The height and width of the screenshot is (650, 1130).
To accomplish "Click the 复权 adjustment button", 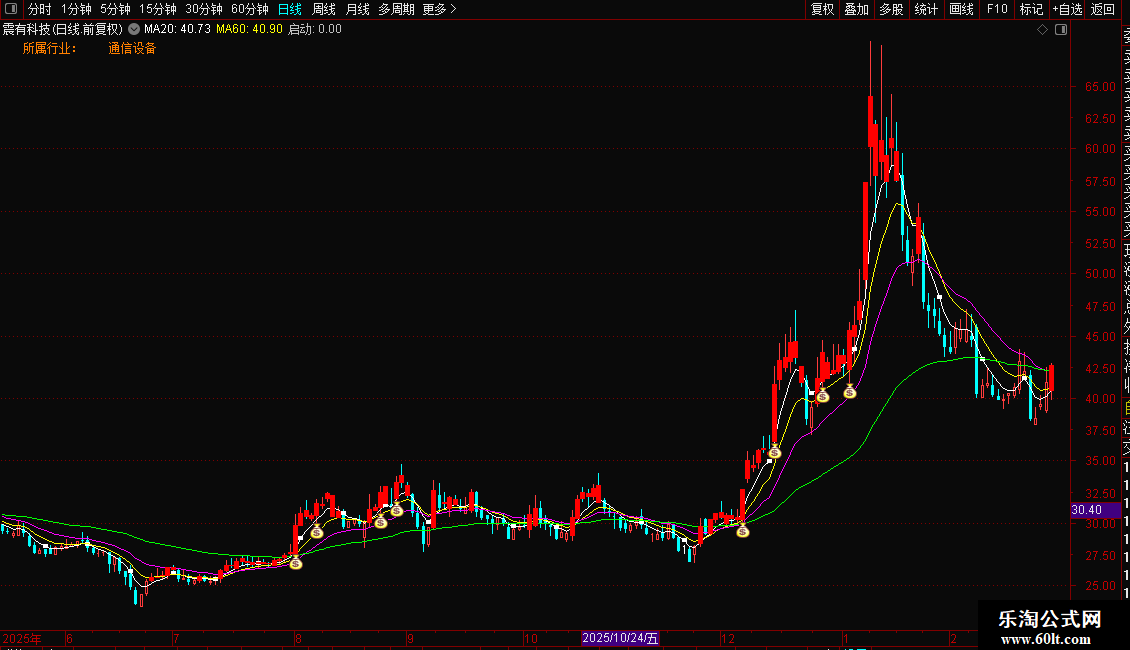I will (822, 9).
